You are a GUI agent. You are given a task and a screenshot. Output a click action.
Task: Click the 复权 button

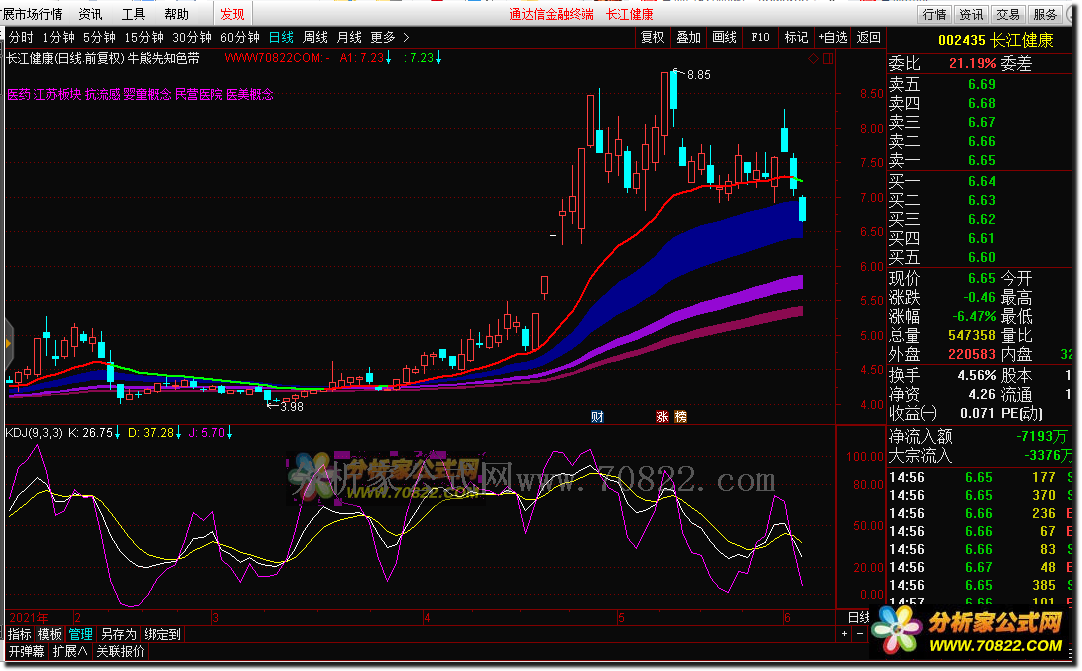point(653,37)
